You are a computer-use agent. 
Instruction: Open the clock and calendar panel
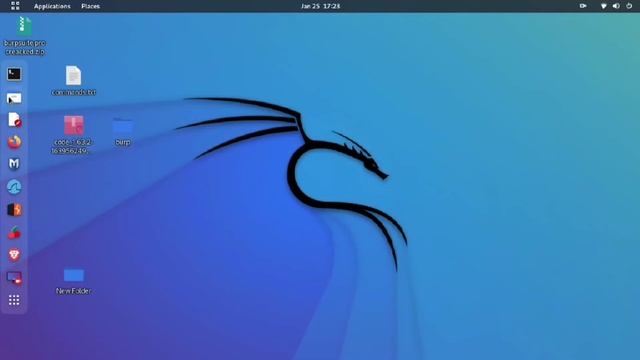pyautogui.click(x=320, y=6)
